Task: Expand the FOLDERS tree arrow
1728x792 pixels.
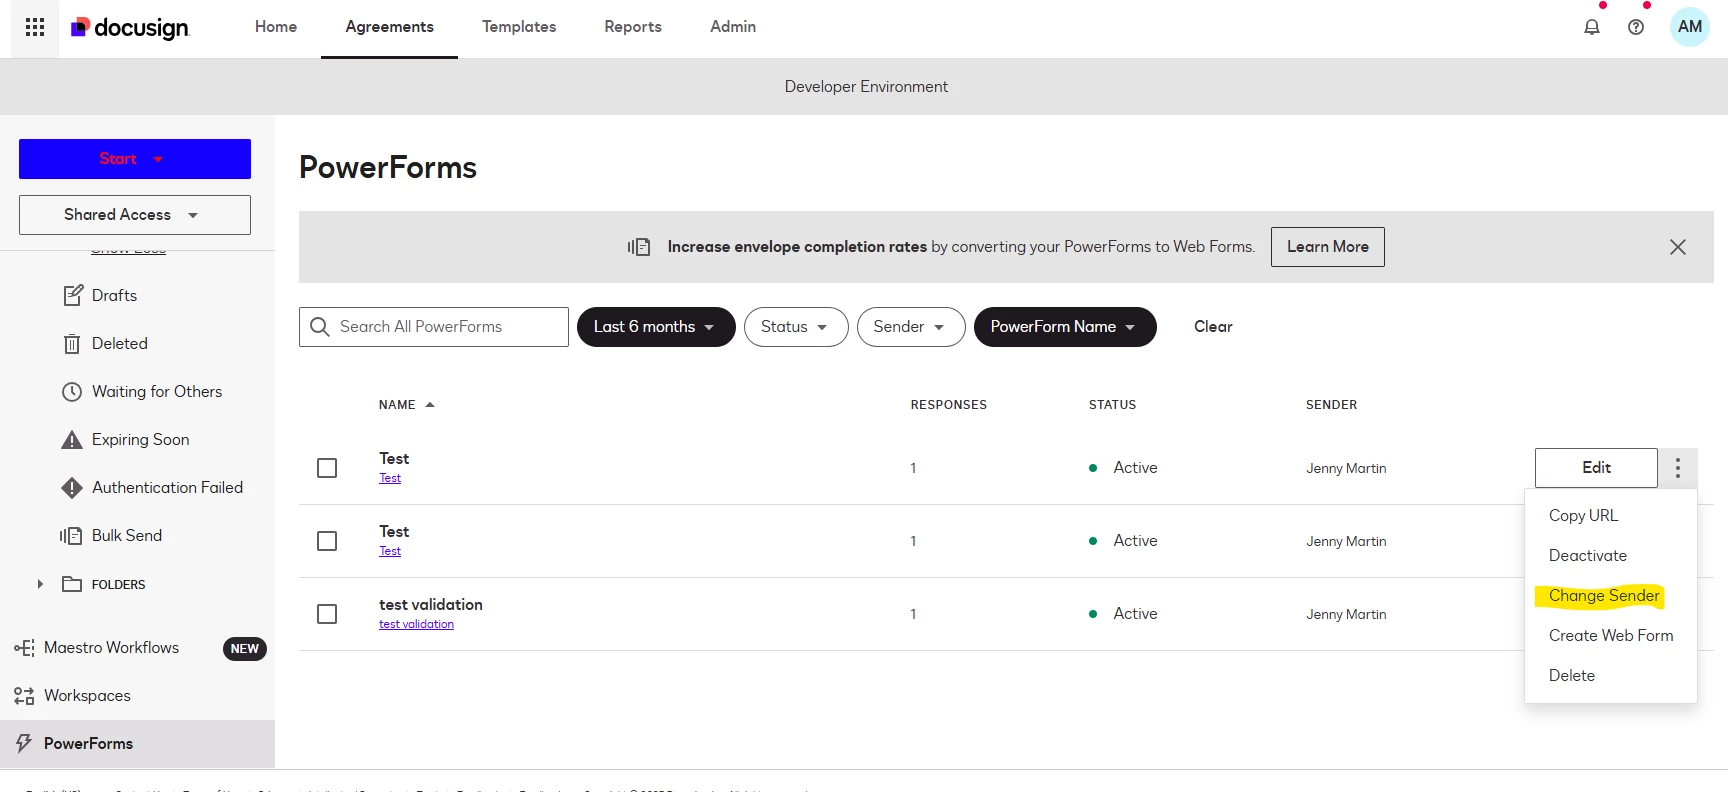Action: point(40,584)
